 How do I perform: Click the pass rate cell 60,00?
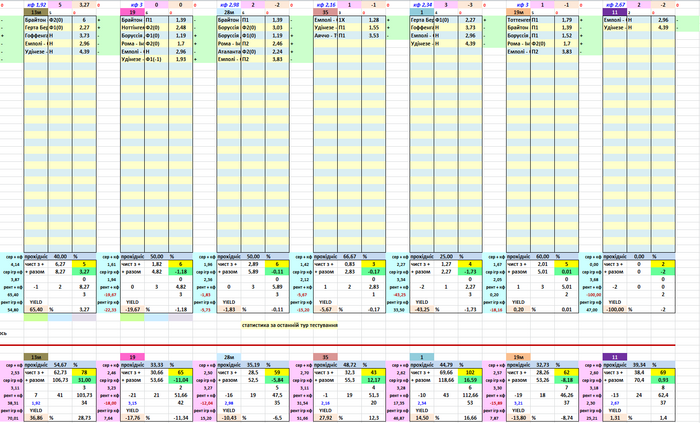tap(542, 257)
